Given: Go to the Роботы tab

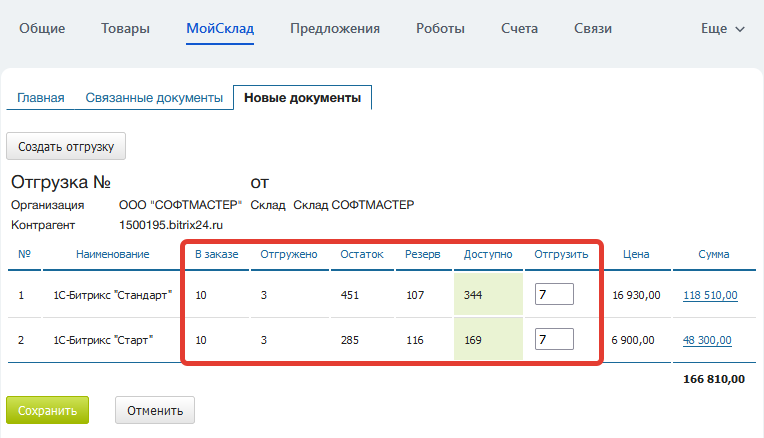Looking at the screenshot, I should coord(440,29).
